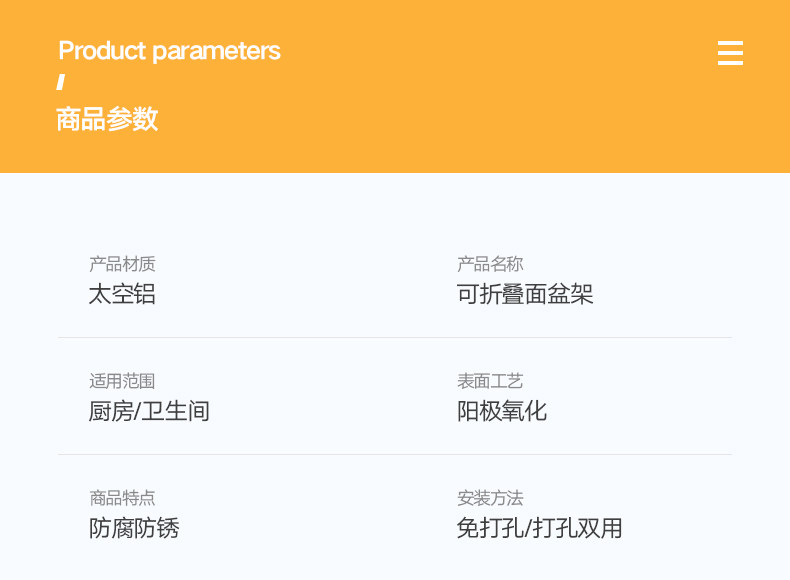The width and height of the screenshot is (790, 580).
Task: Select the 商品参数 title text
Action: (107, 119)
